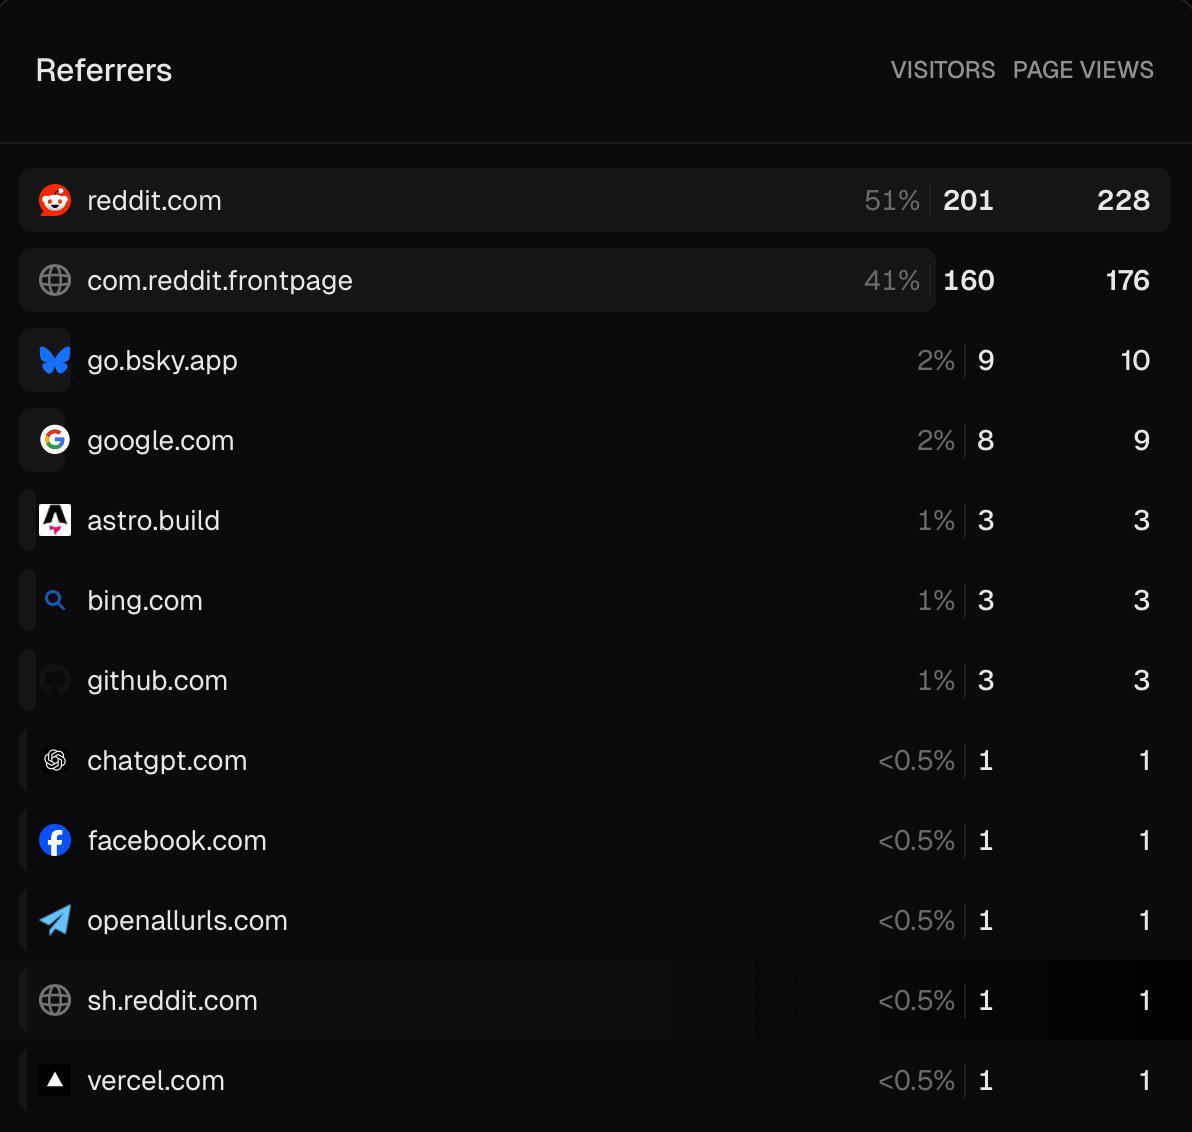Click the Bing search magnifier icon
This screenshot has height=1132, width=1192.
tap(55, 601)
